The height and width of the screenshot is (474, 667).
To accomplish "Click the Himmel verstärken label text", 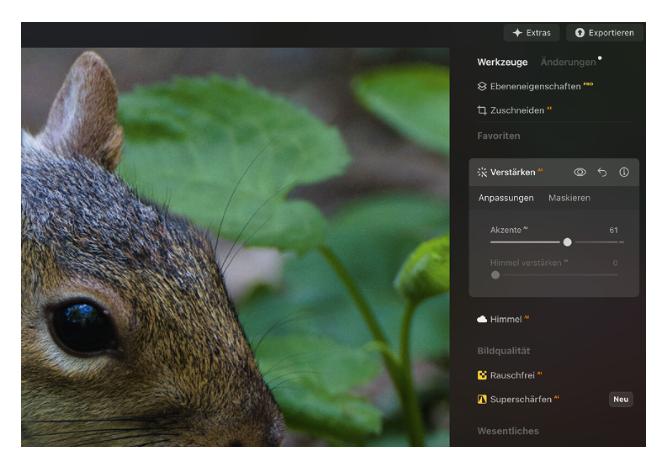I will pyautogui.click(x=525, y=263).
